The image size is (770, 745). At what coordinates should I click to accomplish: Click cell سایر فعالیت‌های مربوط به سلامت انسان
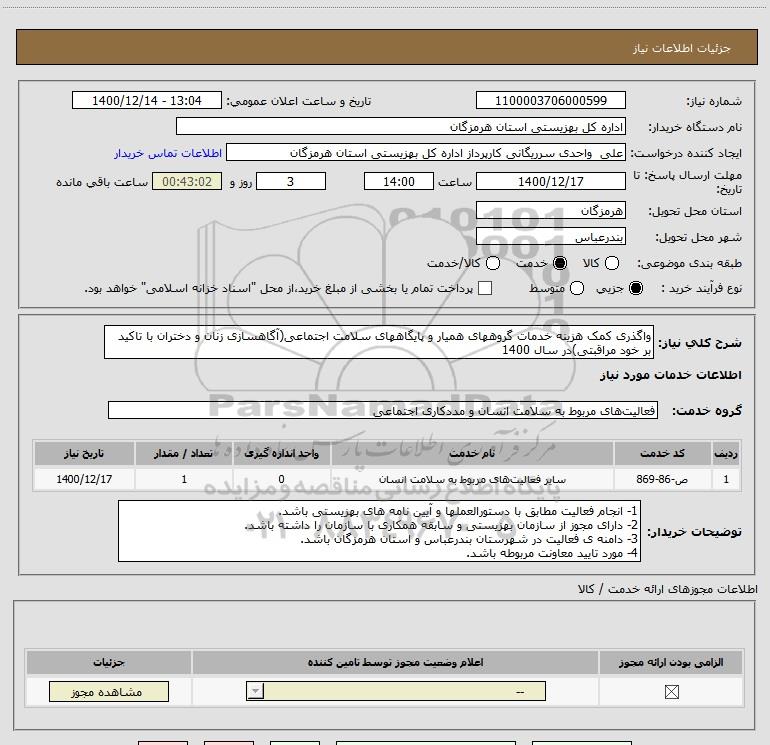472,479
